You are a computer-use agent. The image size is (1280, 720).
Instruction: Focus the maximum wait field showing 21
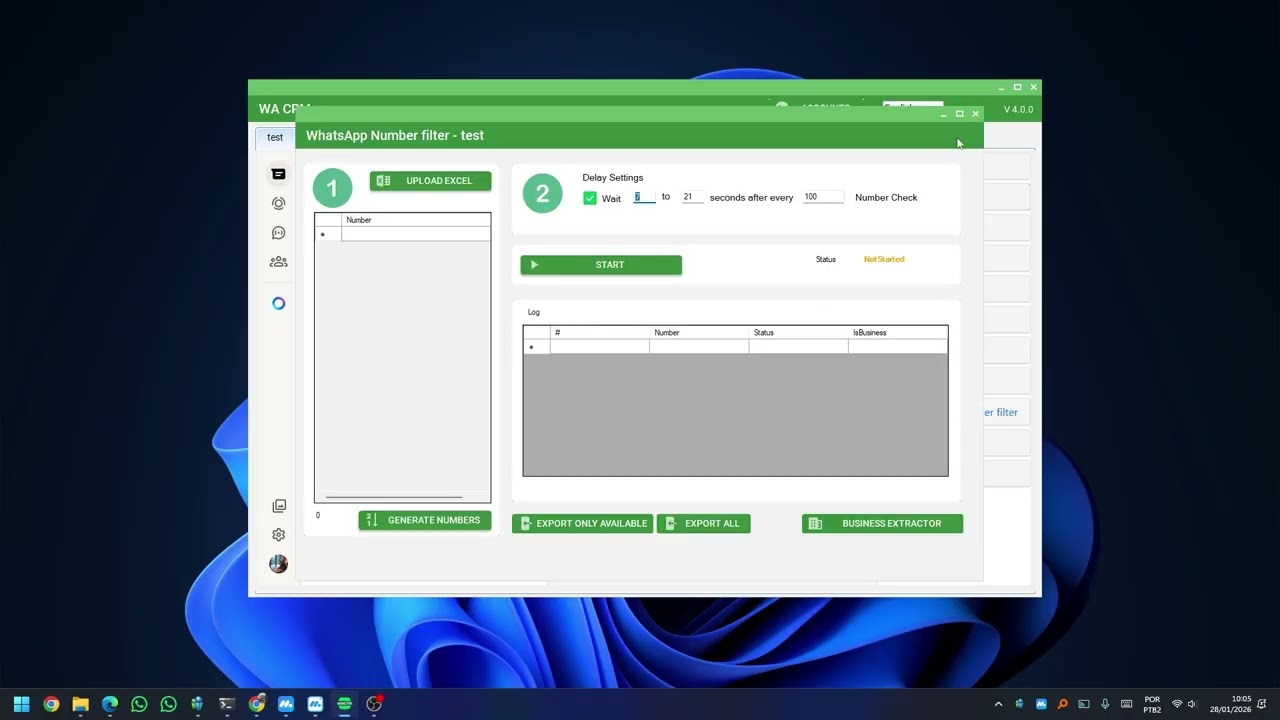[x=692, y=197]
